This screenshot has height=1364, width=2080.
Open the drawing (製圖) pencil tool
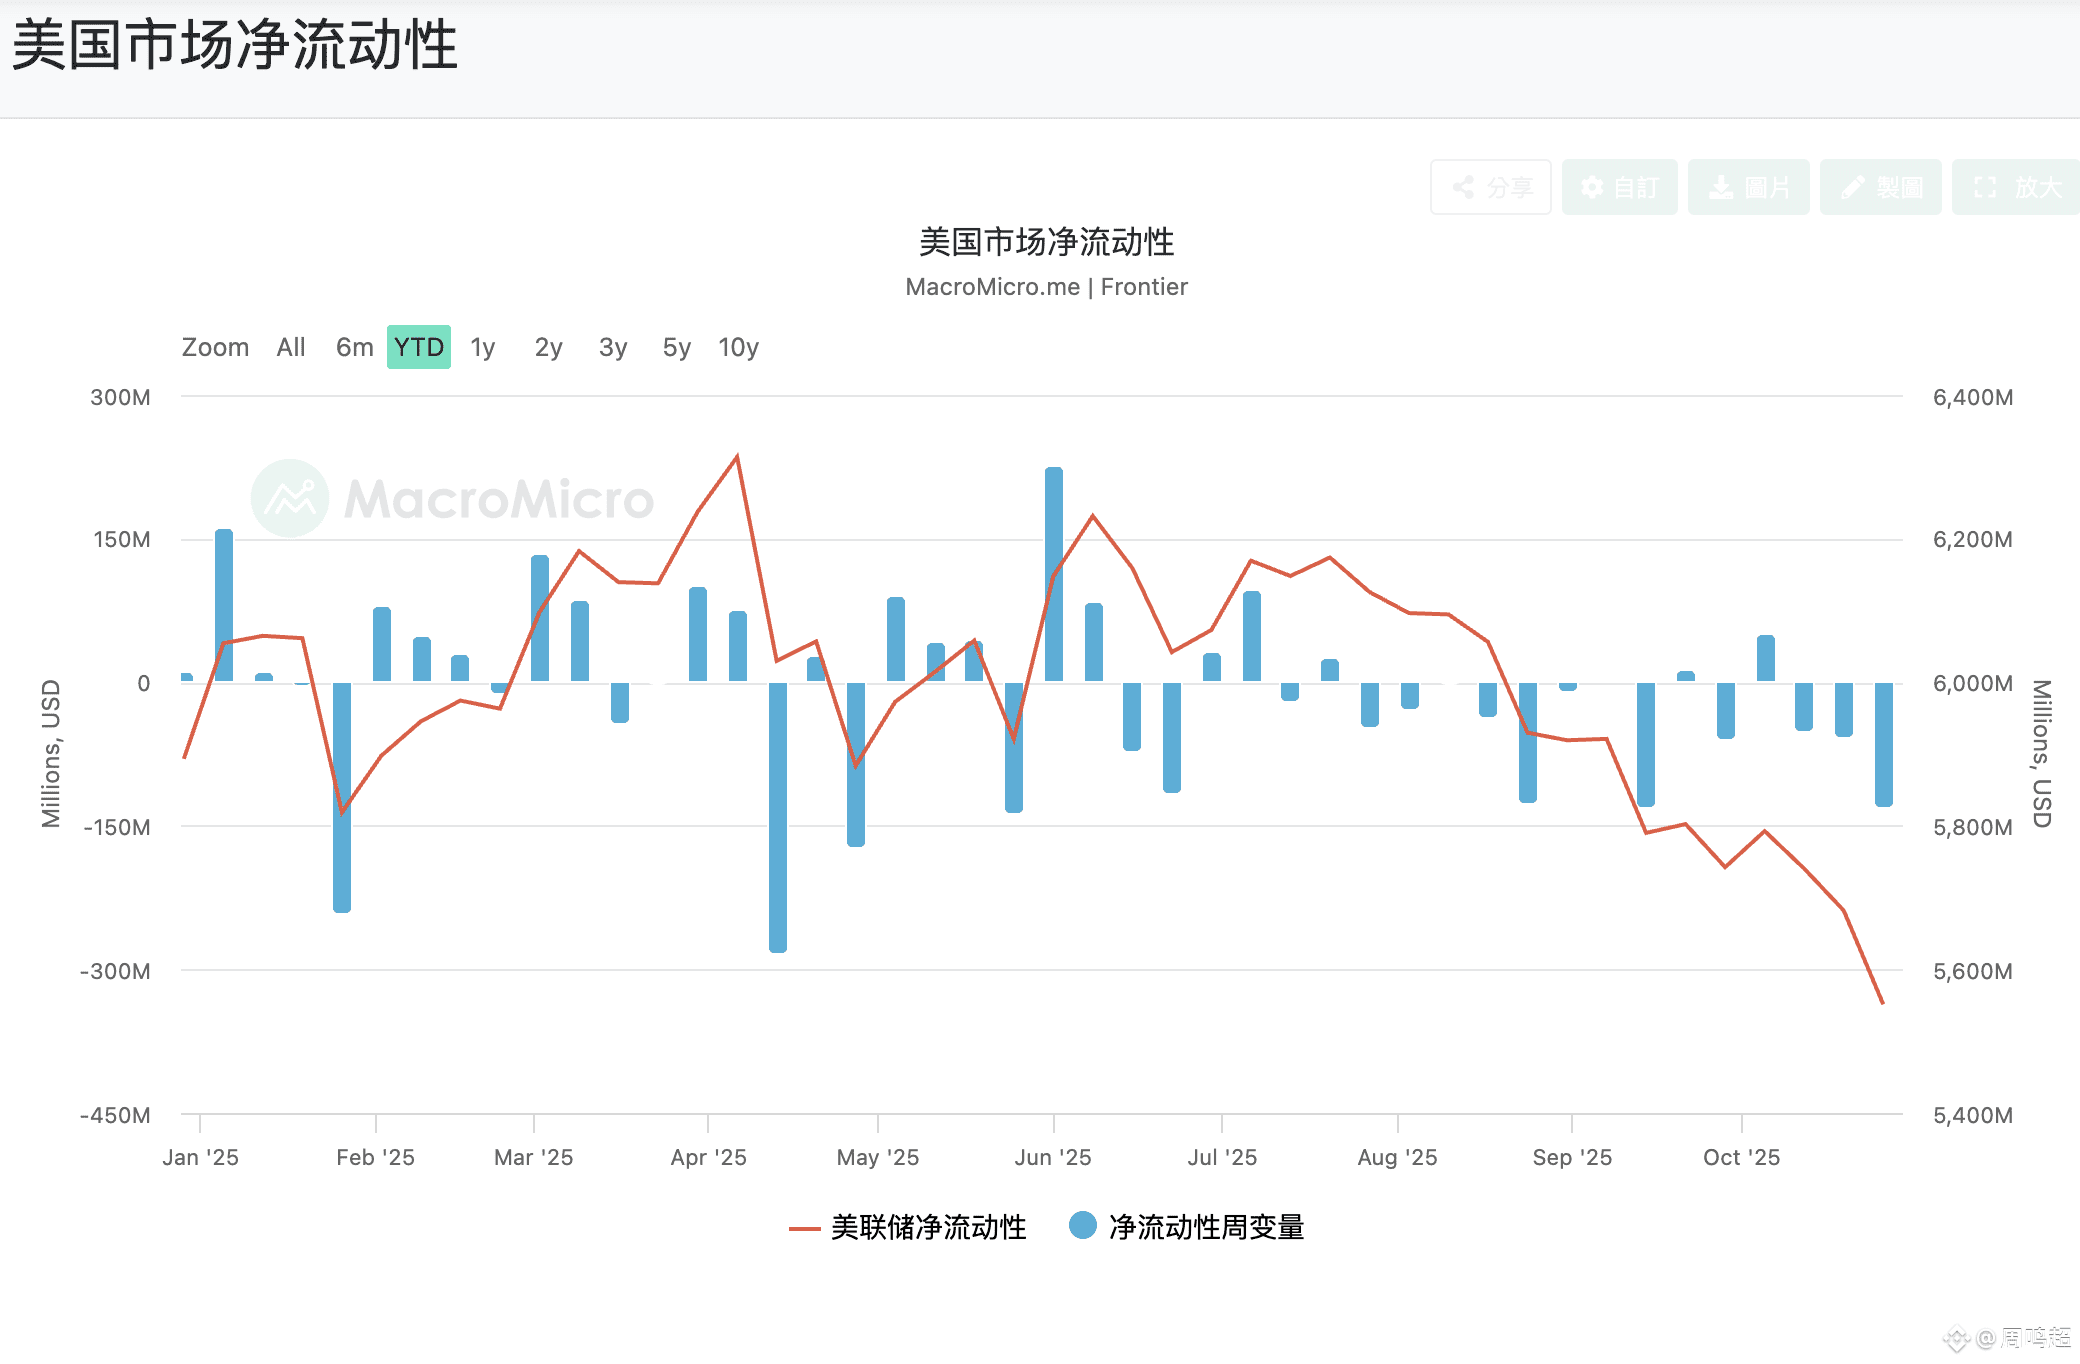[1880, 187]
